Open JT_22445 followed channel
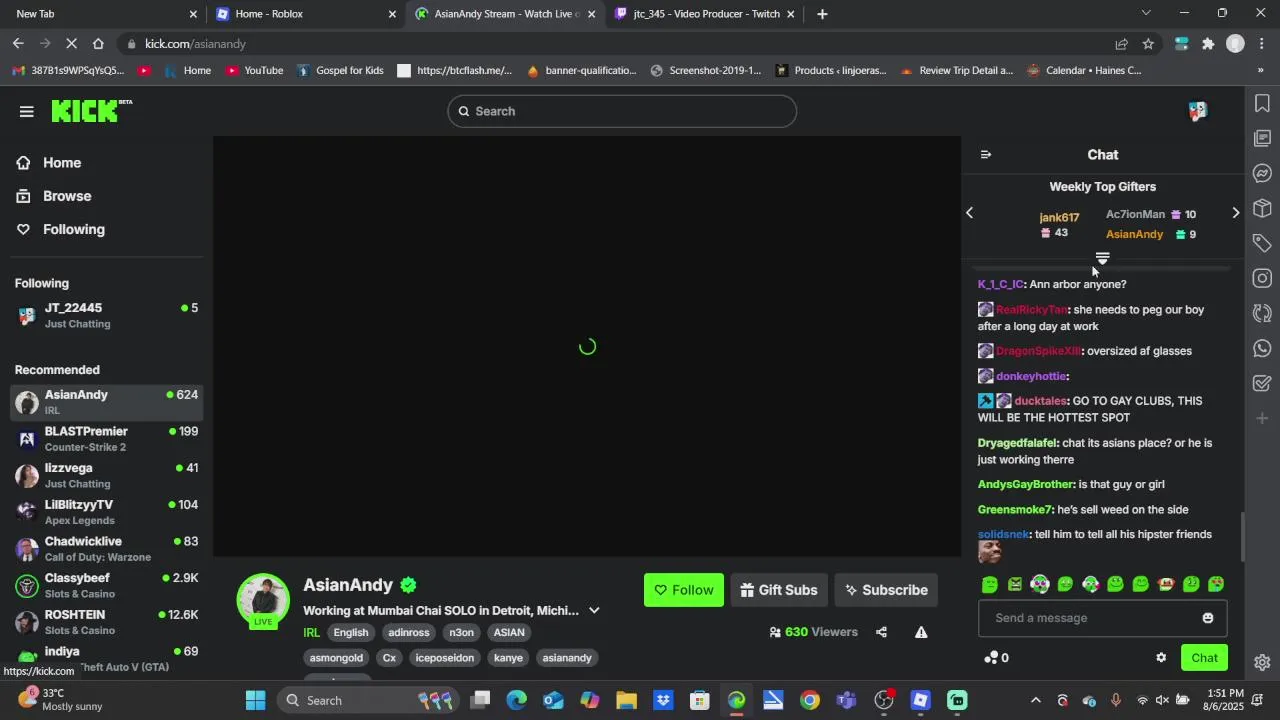 pyautogui.click(x=106, y=315)
